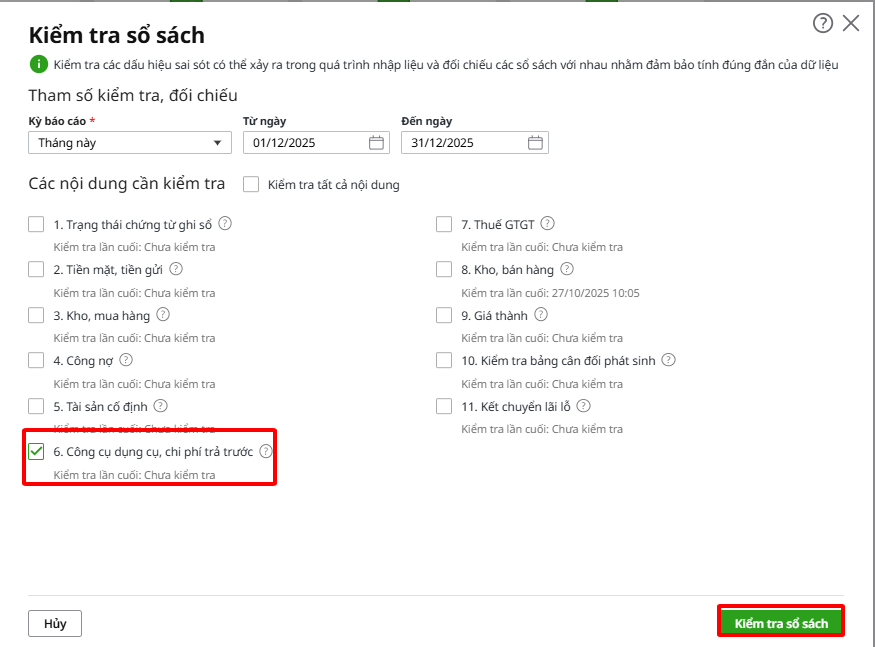Click help icon beside Công nợ
Screen dimensions: 875x647
click(x=126, y=360)
